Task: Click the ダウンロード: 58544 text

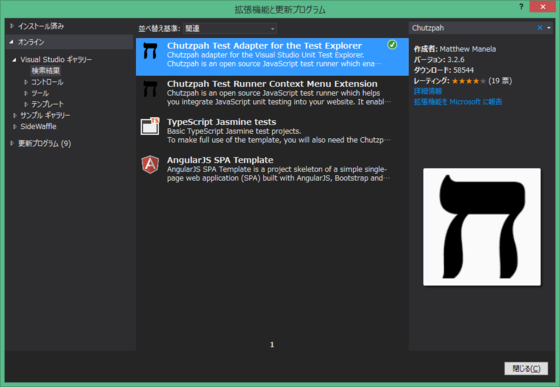Action: [x=444, y=70]
